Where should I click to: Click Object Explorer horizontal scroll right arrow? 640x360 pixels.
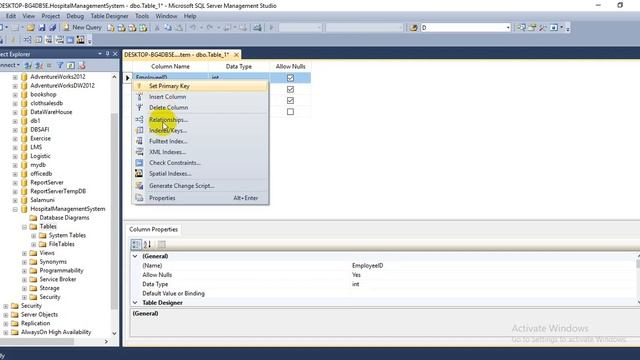click(107, 341)
